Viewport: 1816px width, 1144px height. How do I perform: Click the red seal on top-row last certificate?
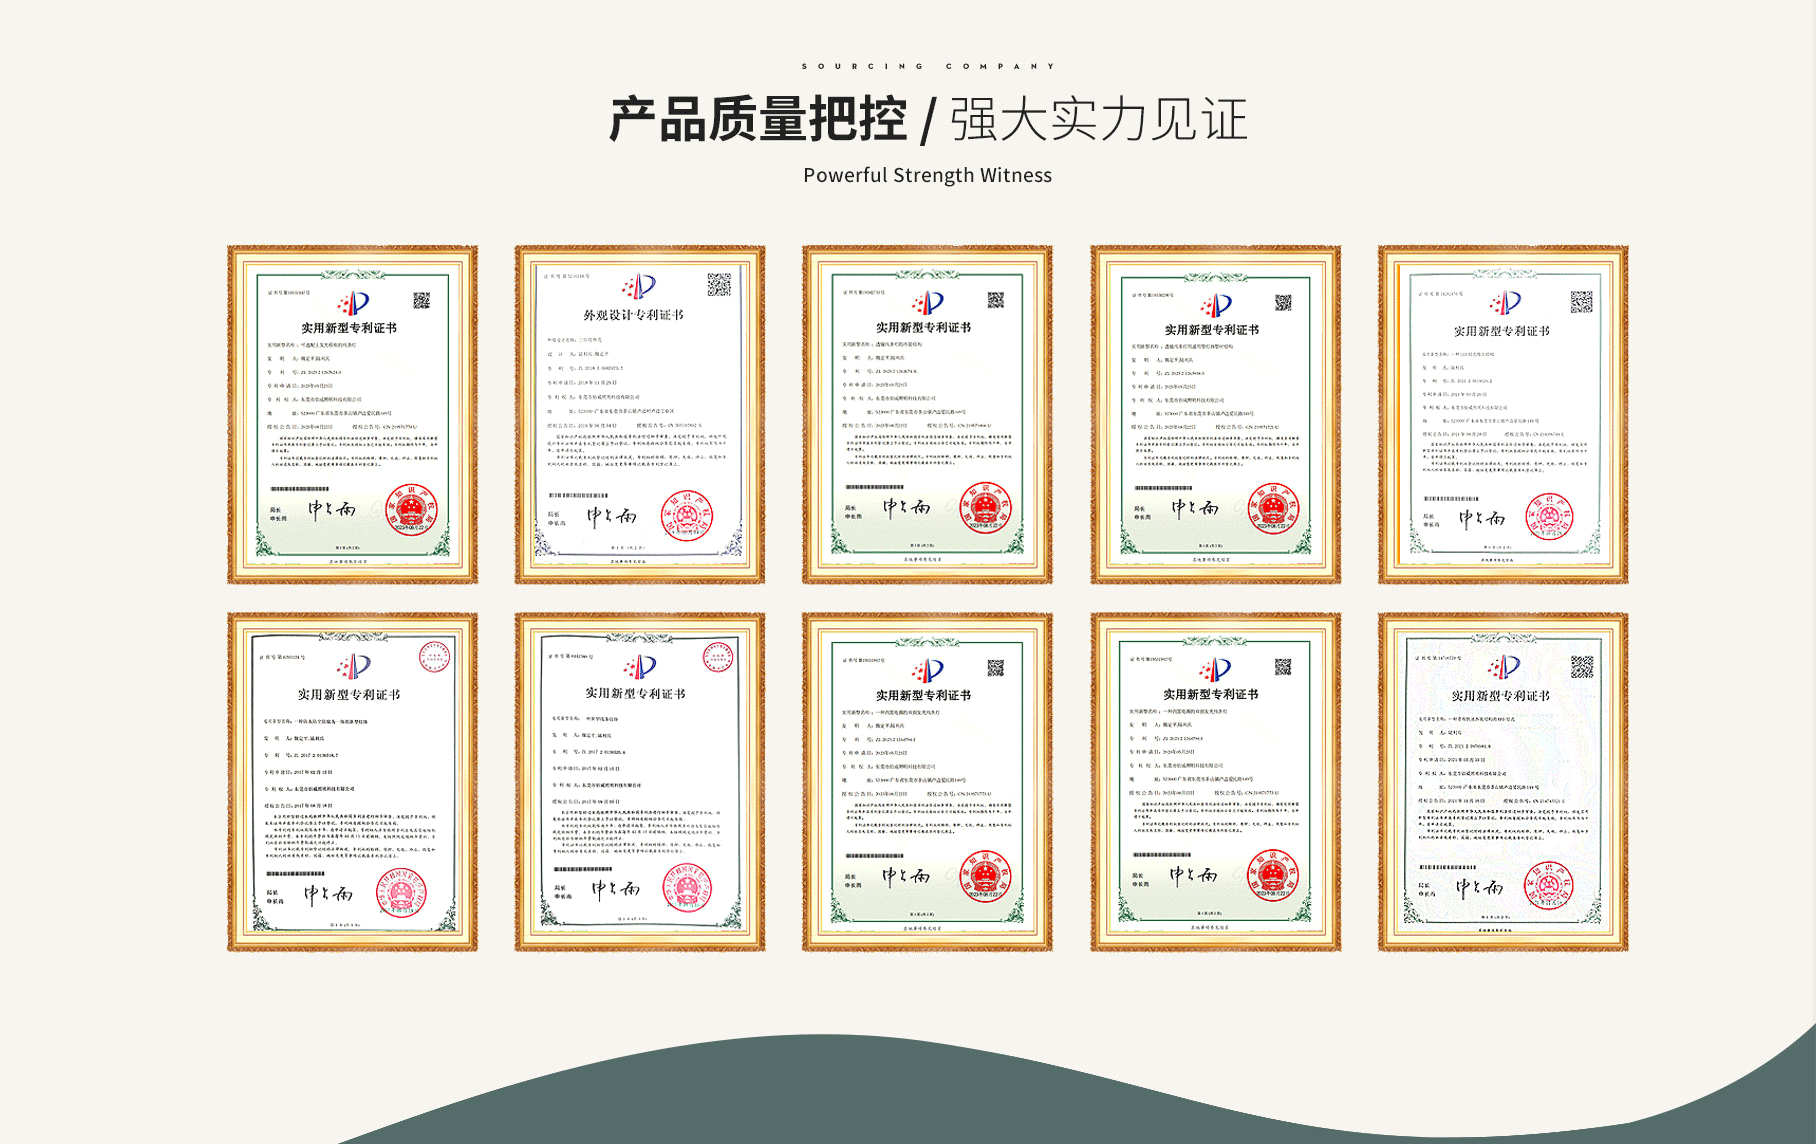click(x=1548, y=517)
